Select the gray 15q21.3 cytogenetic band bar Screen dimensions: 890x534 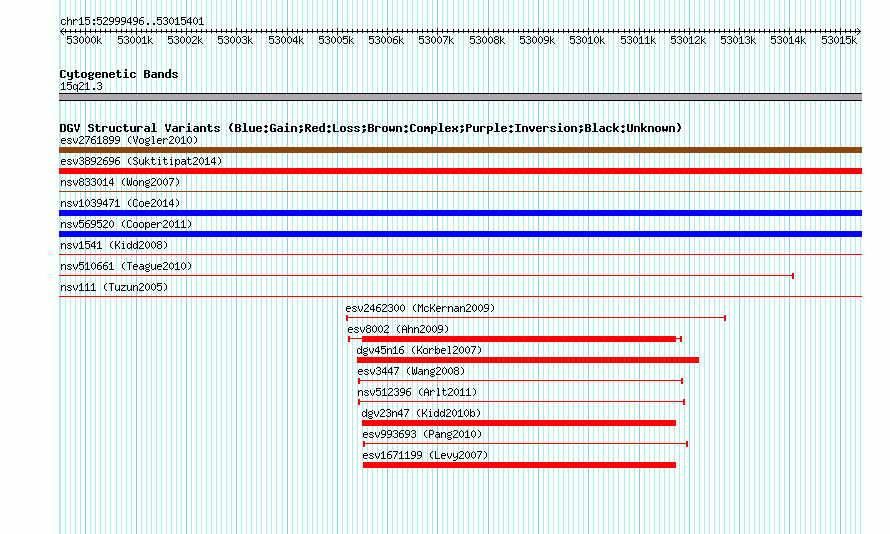[x=460, y=97]
